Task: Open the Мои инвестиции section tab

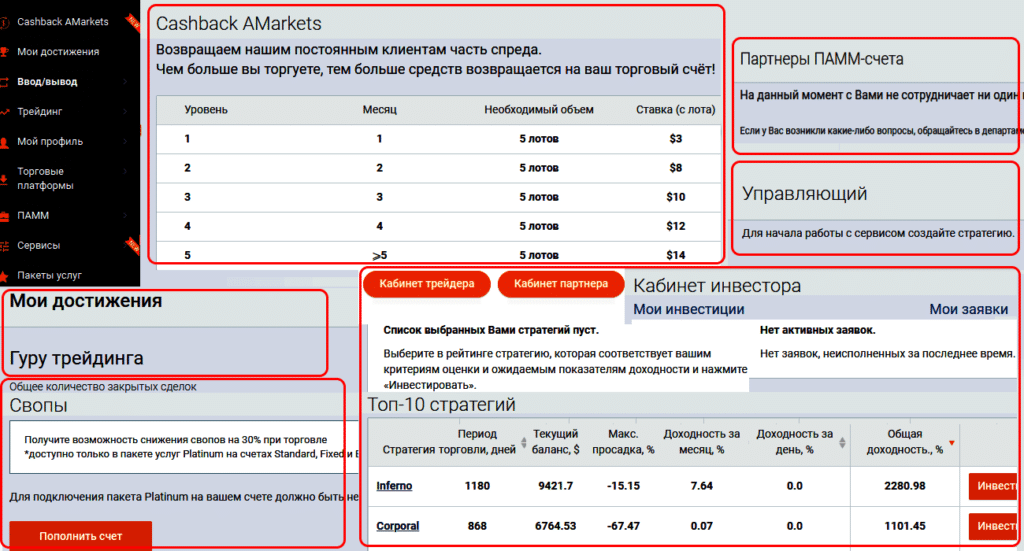Action: 689,309
